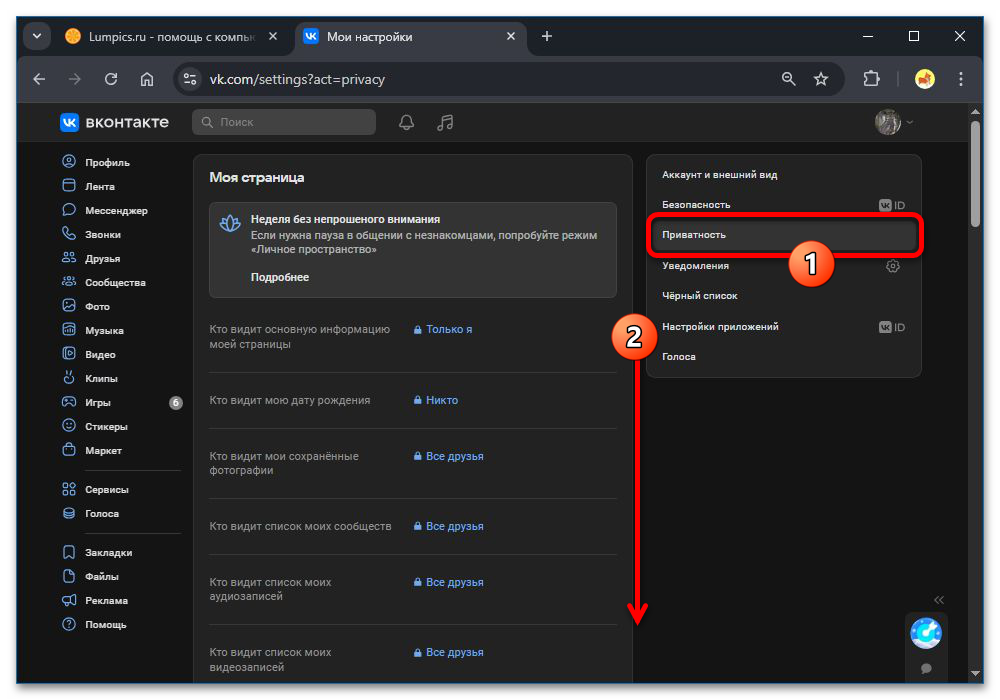Click the VK notifications bell icon
The image size is (1000, 700).
point(406,122)
